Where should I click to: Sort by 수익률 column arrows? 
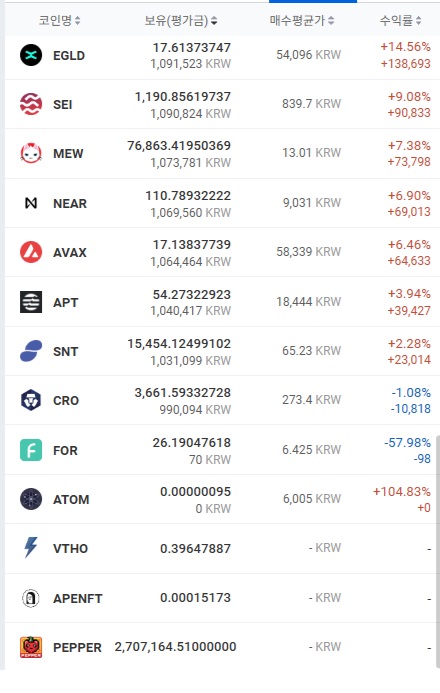coord(418,20)
